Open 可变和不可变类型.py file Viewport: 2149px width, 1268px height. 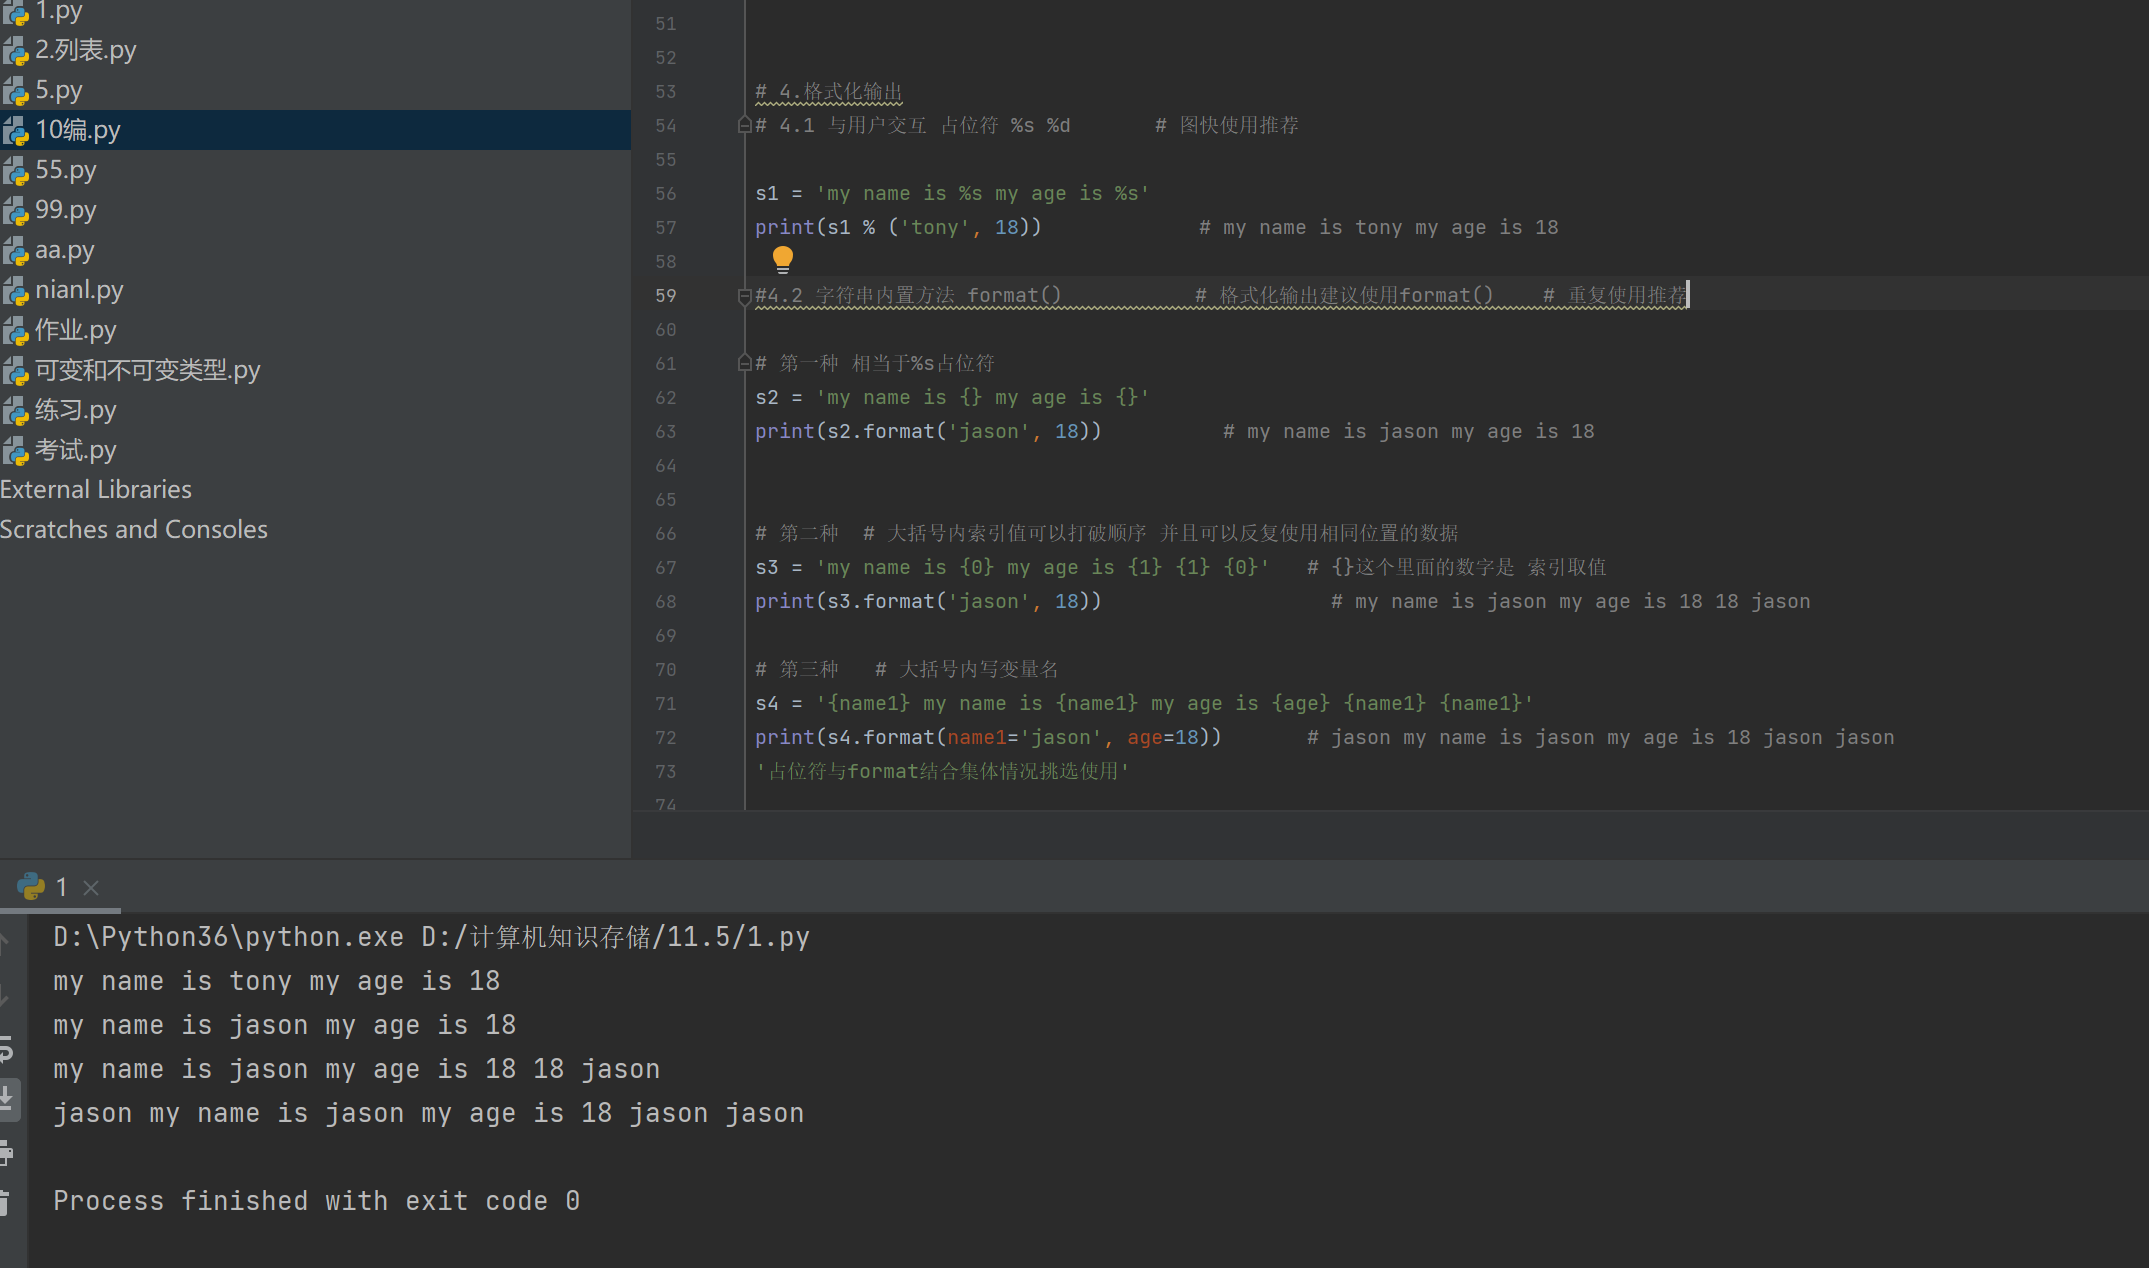[131, 370]
